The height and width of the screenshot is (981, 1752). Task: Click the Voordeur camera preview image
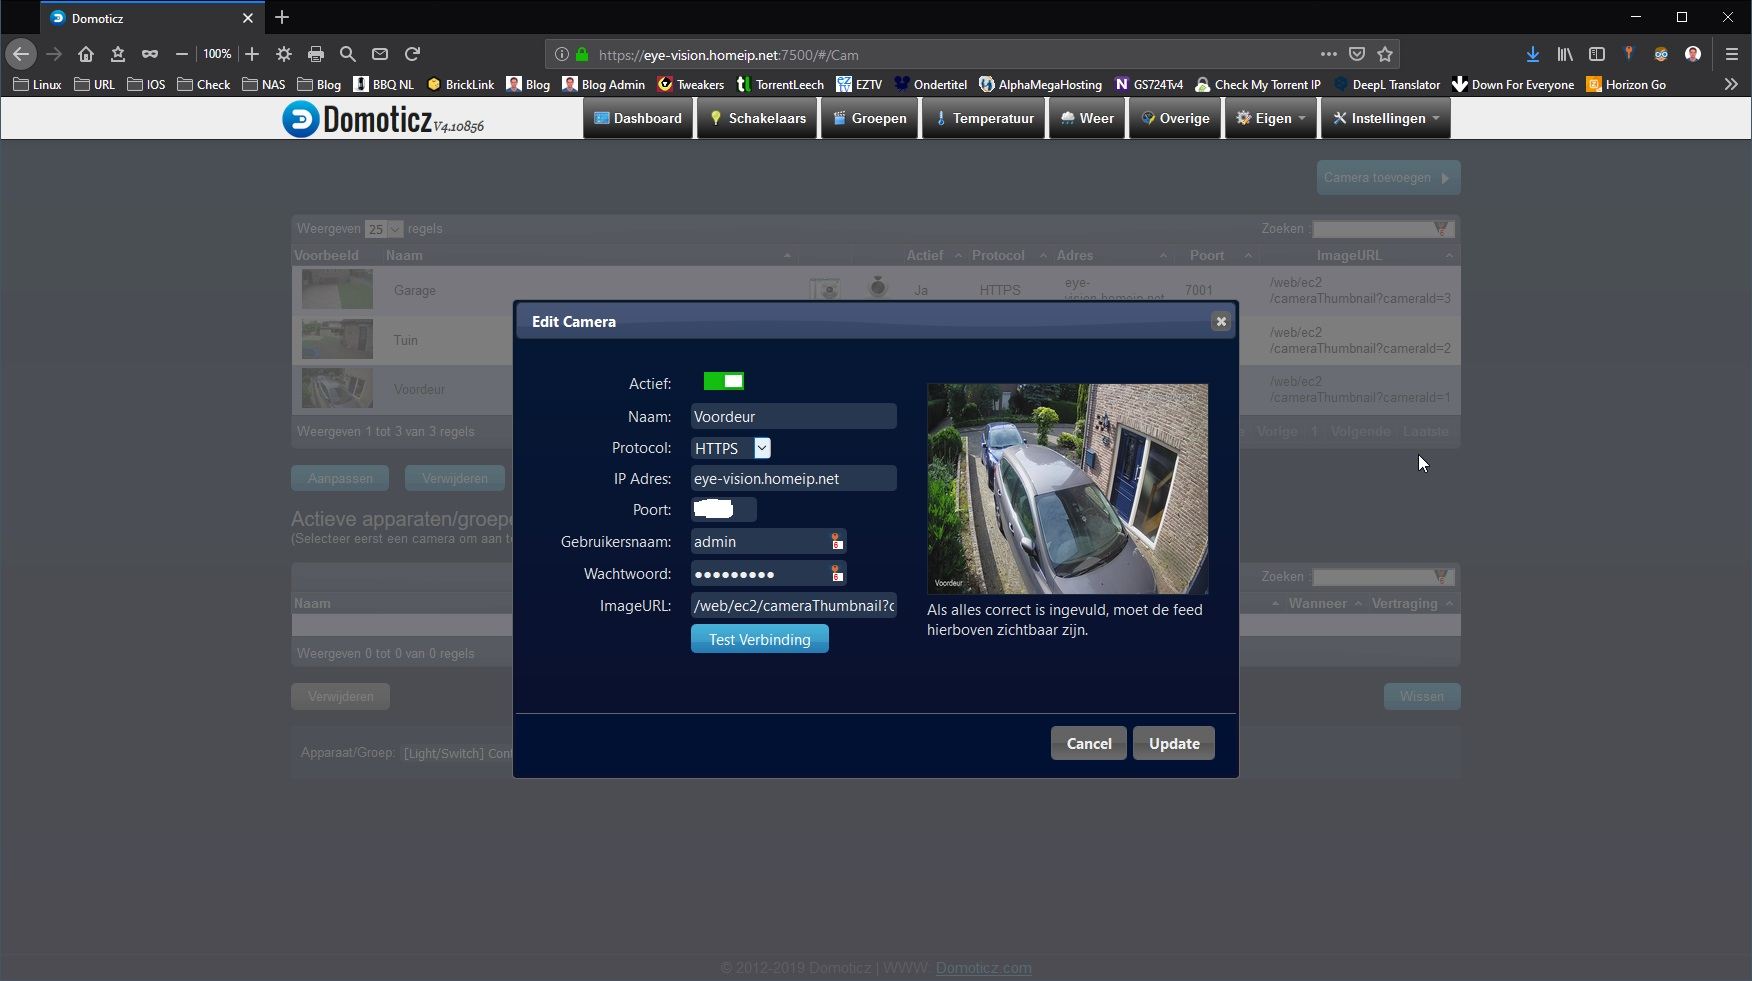[x=1067, y=488]
